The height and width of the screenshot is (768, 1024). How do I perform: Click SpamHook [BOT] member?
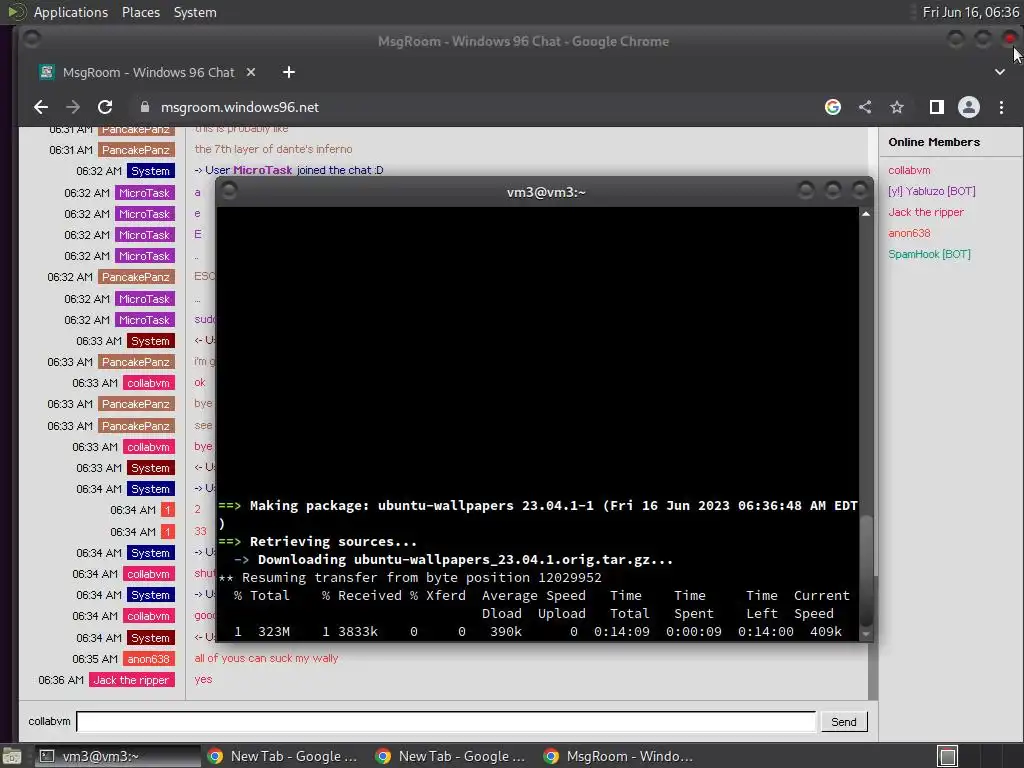click(x=929, y=254)
